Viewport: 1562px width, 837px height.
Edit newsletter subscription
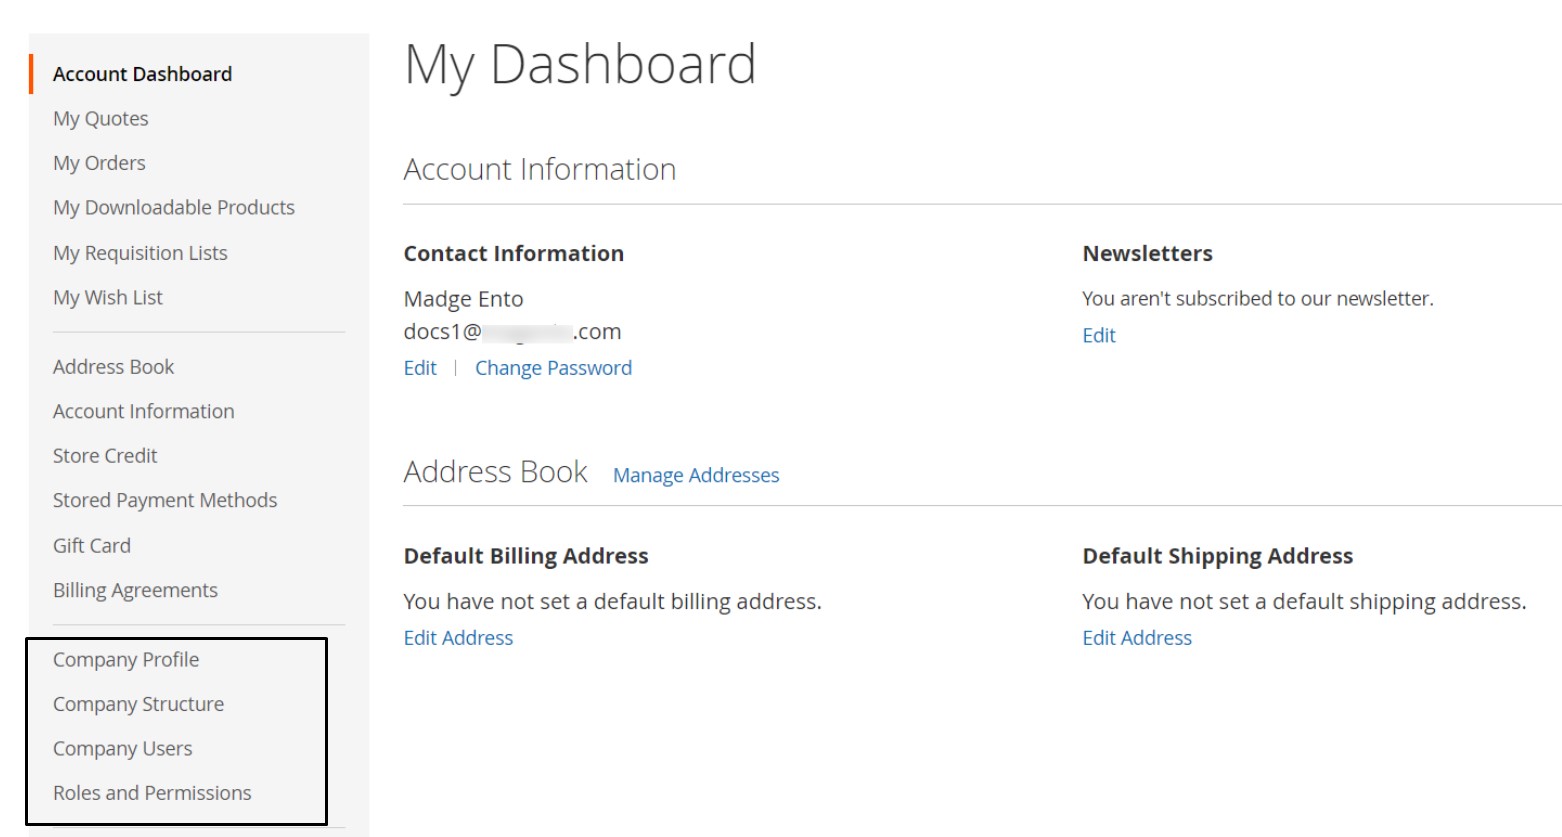1098,335
